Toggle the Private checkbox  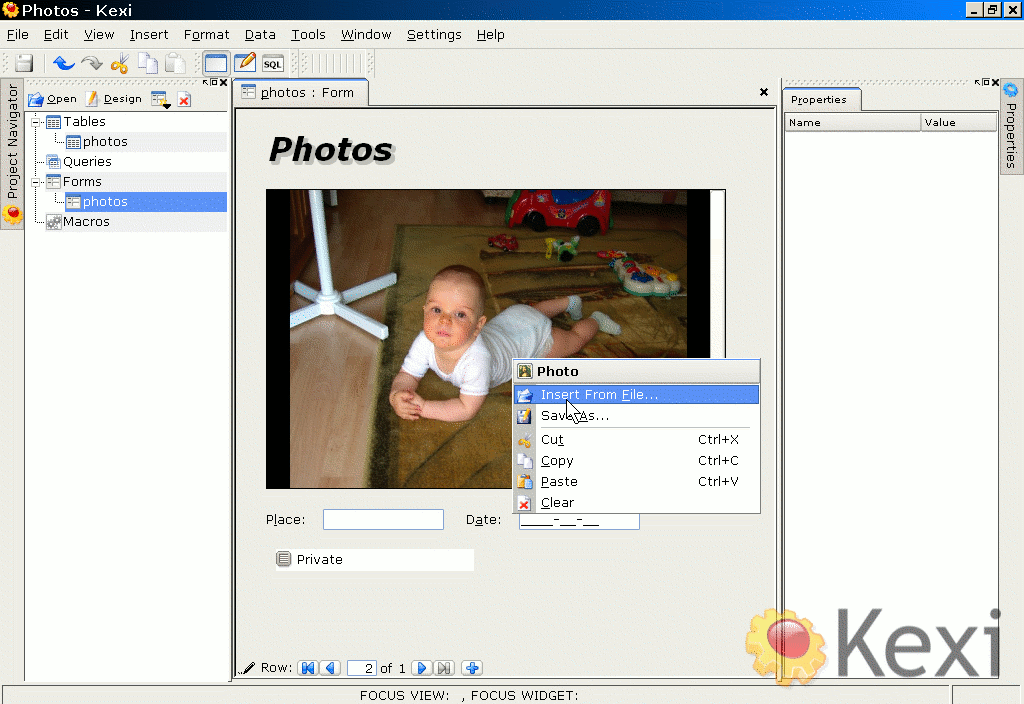pos(284,559)
